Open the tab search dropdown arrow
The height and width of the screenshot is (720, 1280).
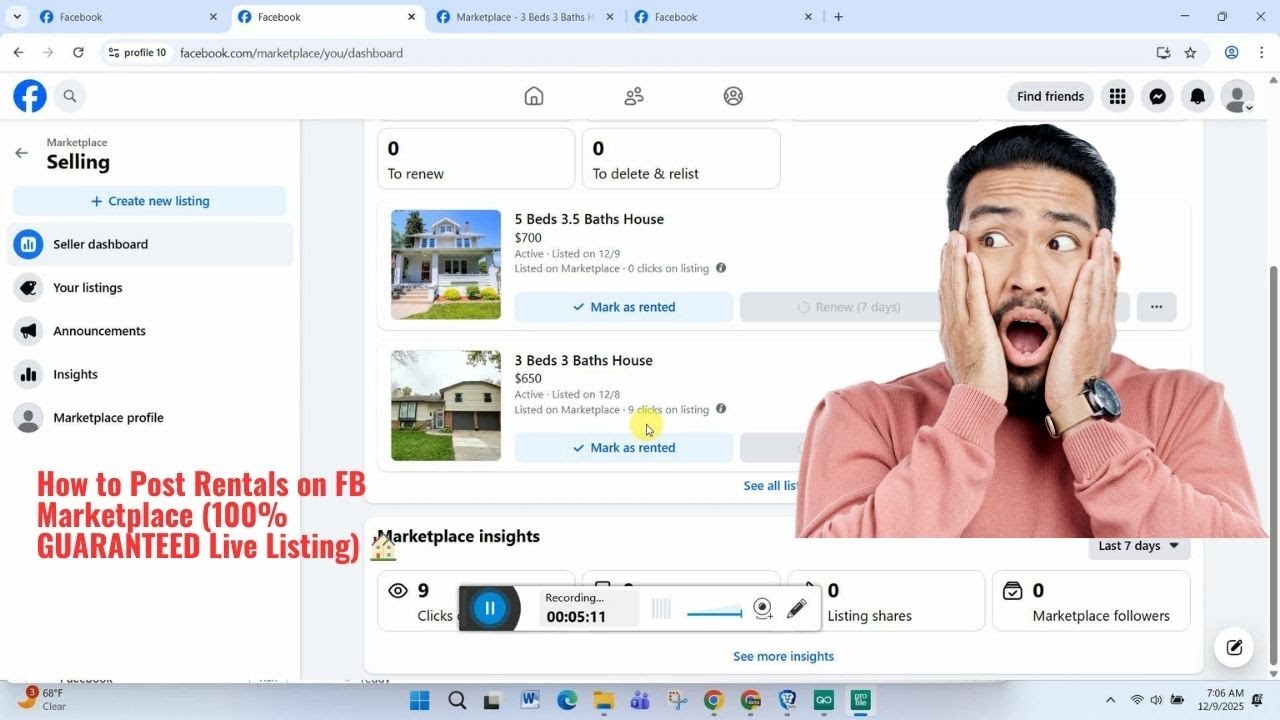17,17
